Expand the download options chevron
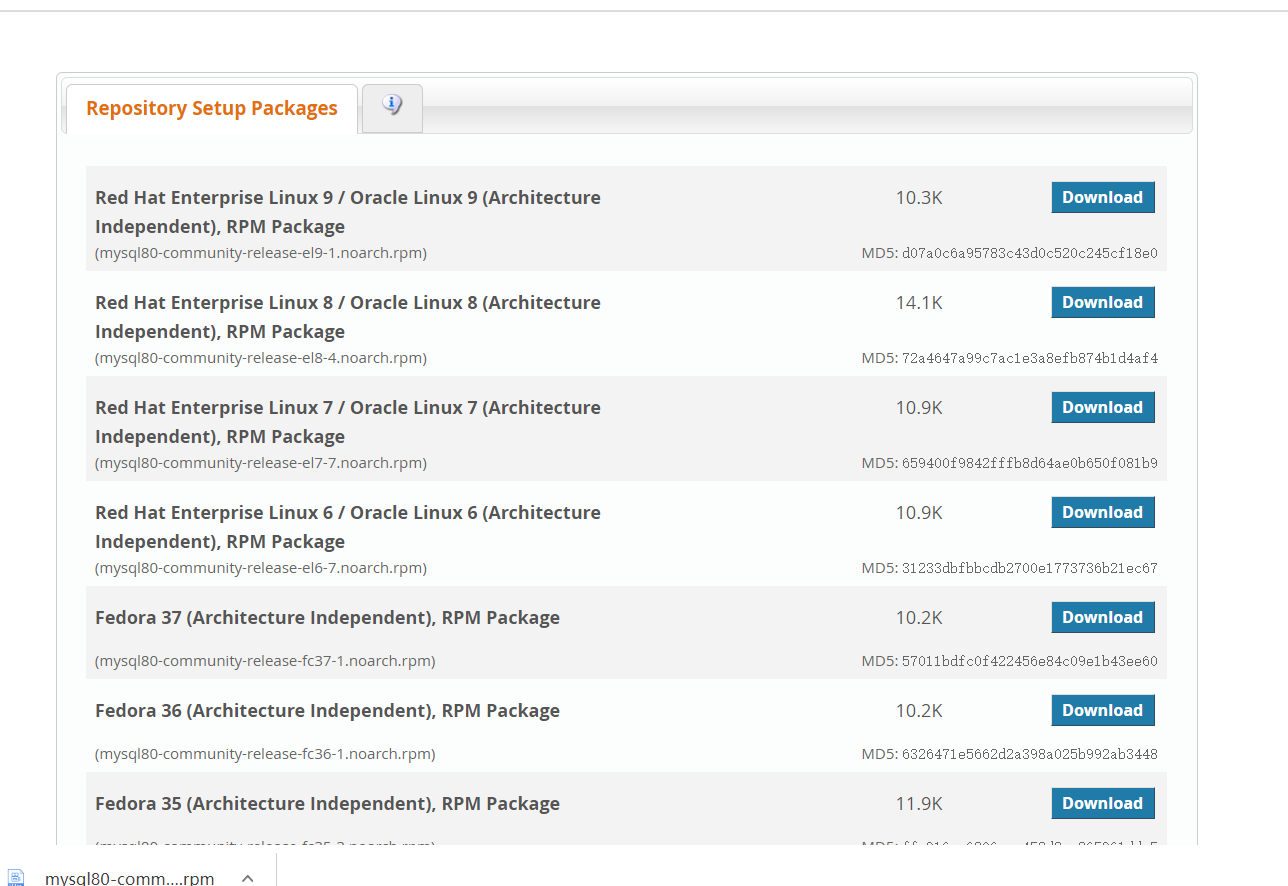The image size is (1288, 886). pyautogui.click(x=248, y=878)
